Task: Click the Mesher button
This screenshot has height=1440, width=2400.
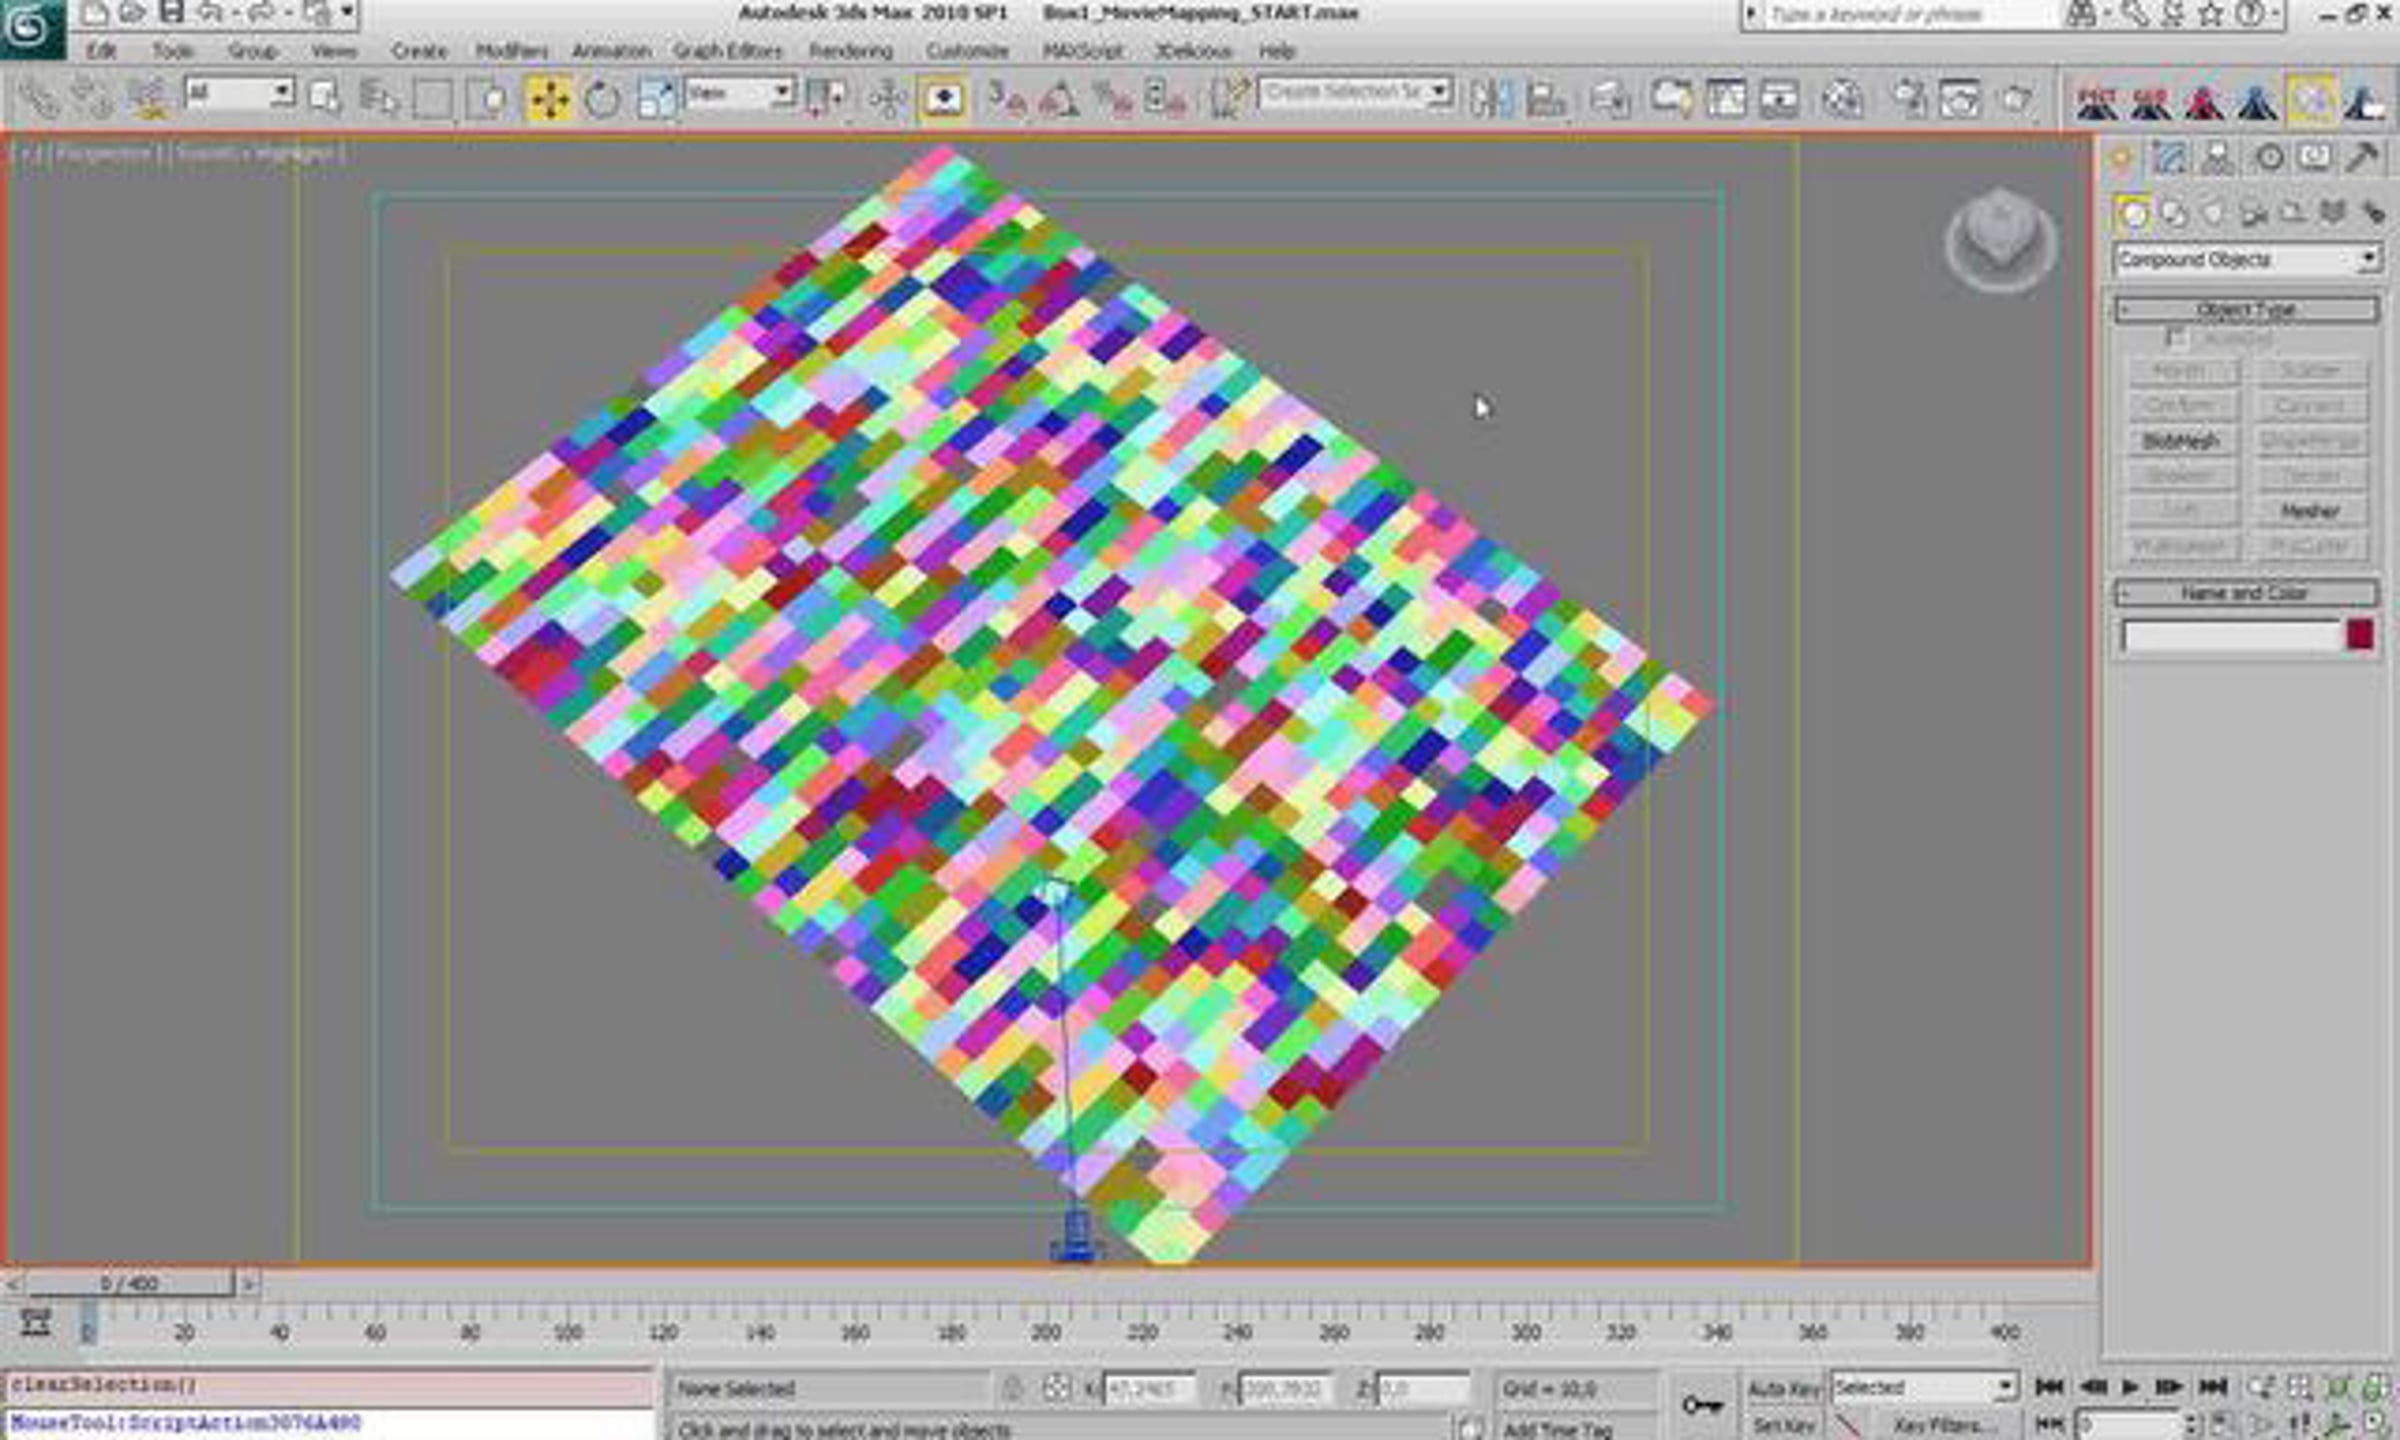Action: tap(2309, 511)
